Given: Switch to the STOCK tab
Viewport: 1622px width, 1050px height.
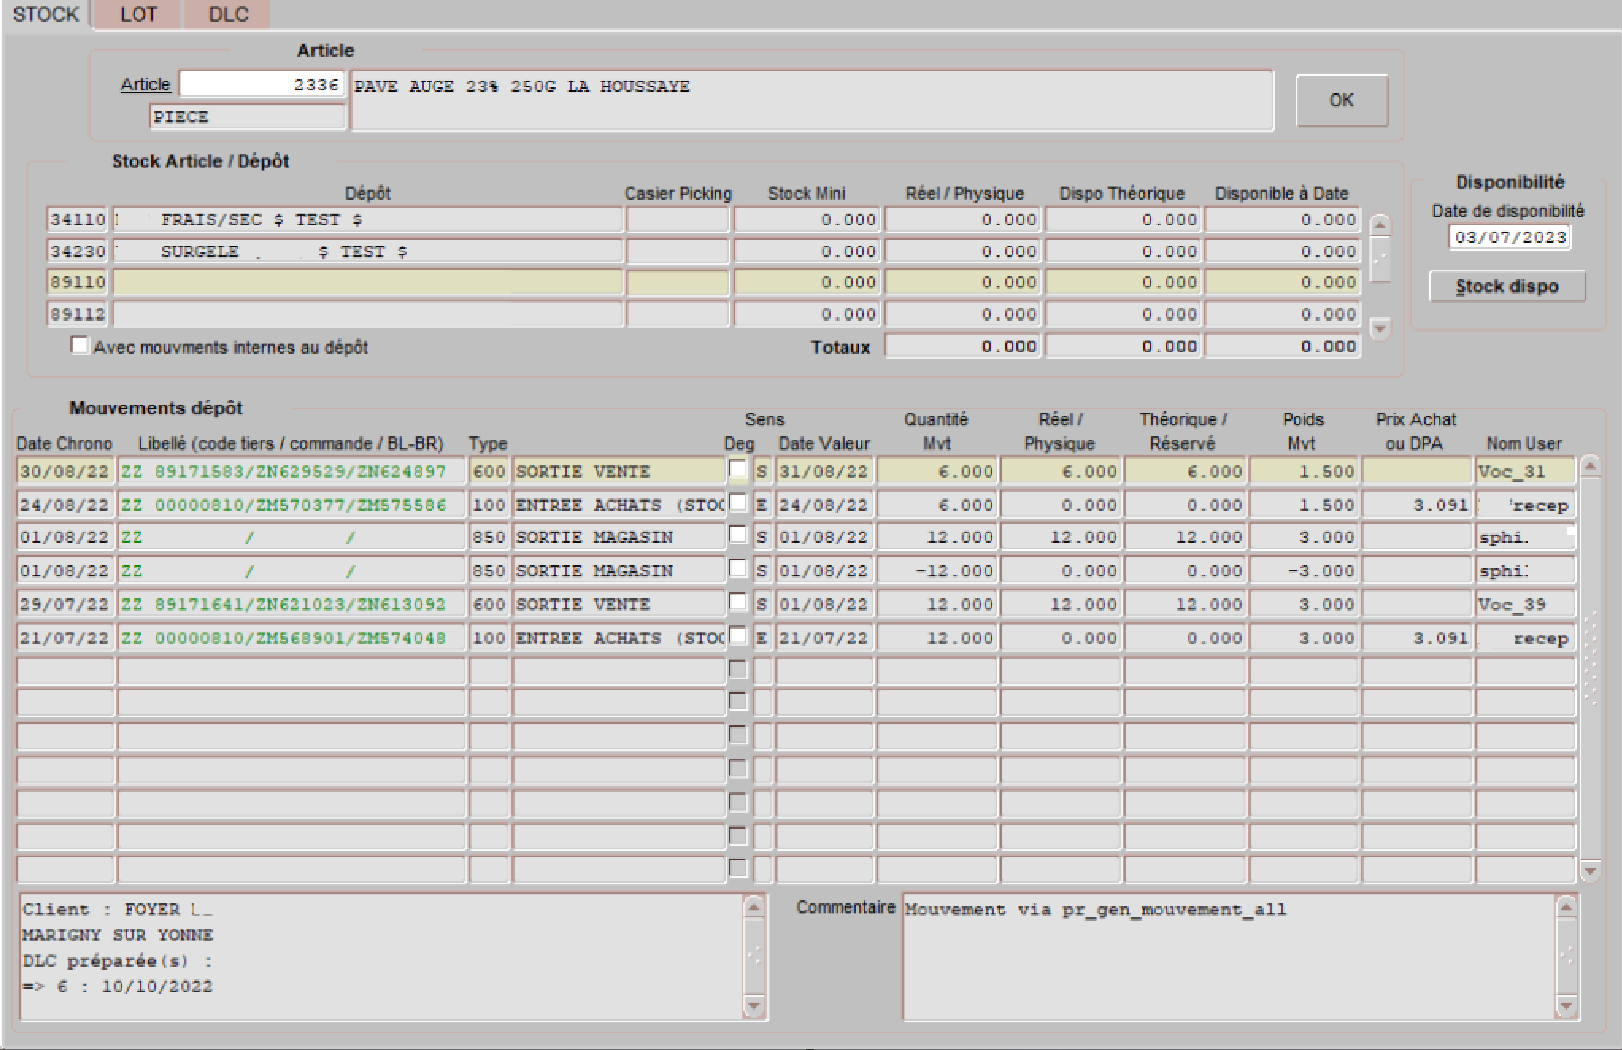Looking at the screenshot, I should coord(45,14).
